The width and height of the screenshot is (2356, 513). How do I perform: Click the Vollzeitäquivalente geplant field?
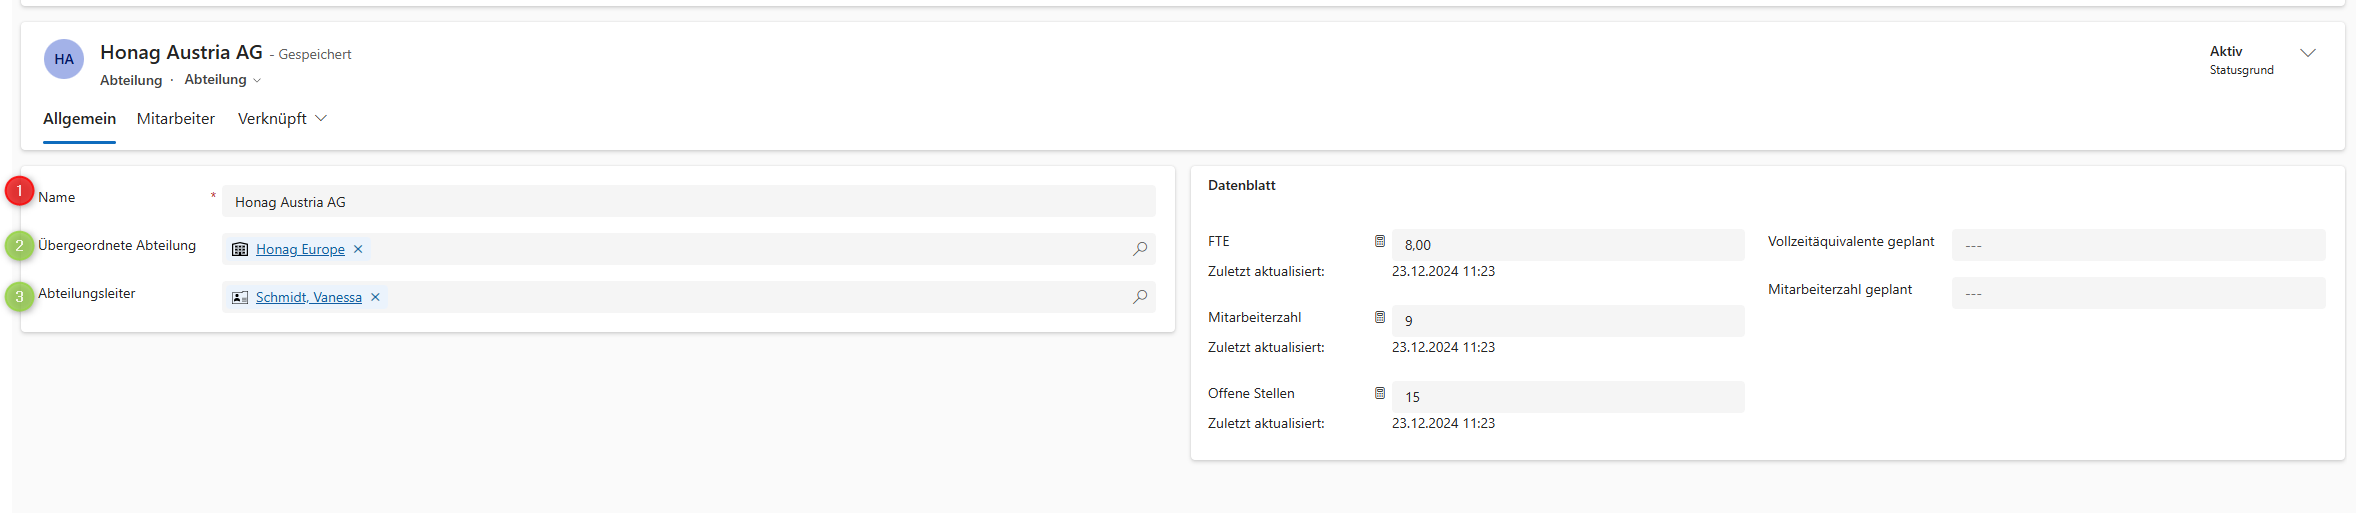2138,245
